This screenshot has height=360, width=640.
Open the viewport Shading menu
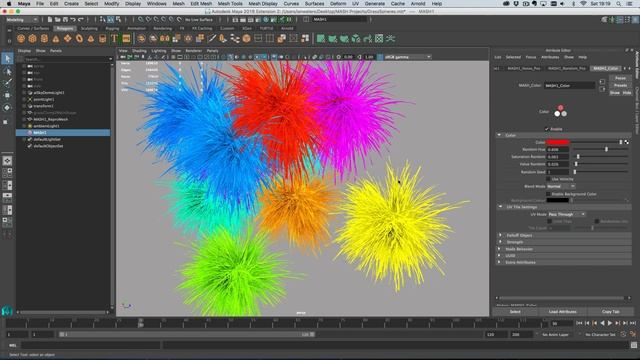coord(139,51)
